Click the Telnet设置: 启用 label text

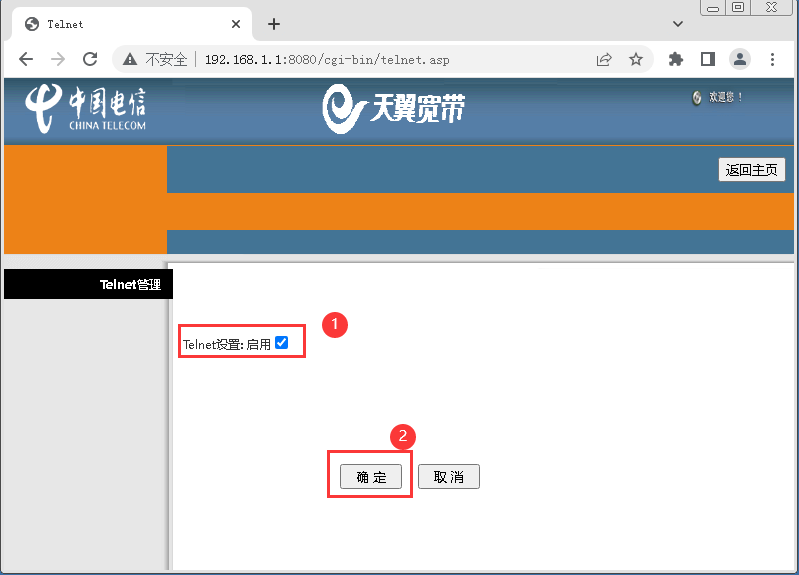[227, 345]
